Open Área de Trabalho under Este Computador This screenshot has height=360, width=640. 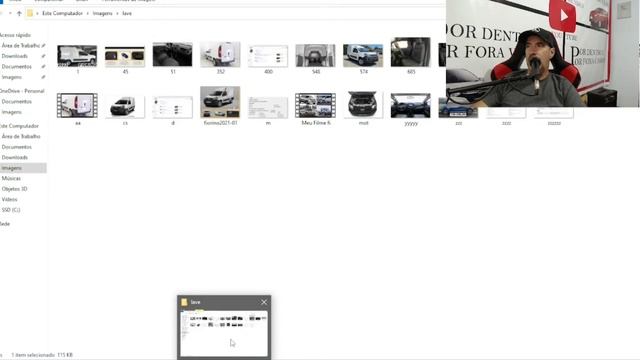coord(21,136)
